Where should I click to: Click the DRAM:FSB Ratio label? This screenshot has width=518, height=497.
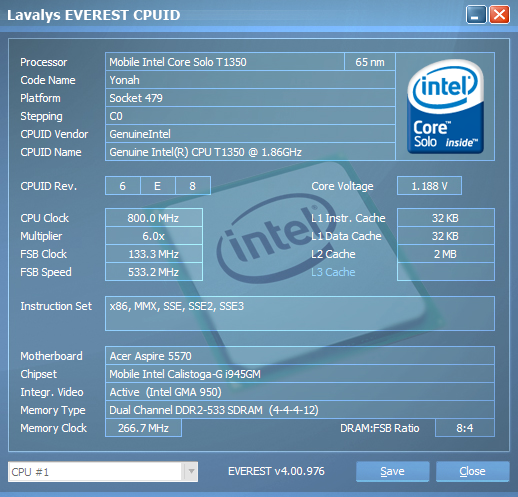(380, 428)
